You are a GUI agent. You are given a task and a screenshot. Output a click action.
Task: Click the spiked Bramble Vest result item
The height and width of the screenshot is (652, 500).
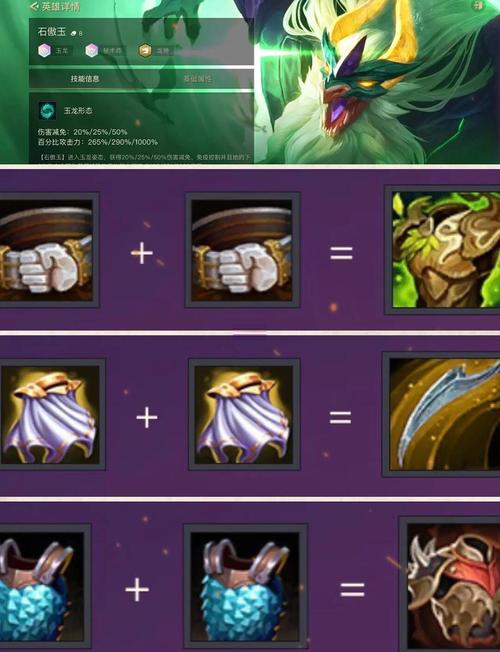[x=450, y=584]
